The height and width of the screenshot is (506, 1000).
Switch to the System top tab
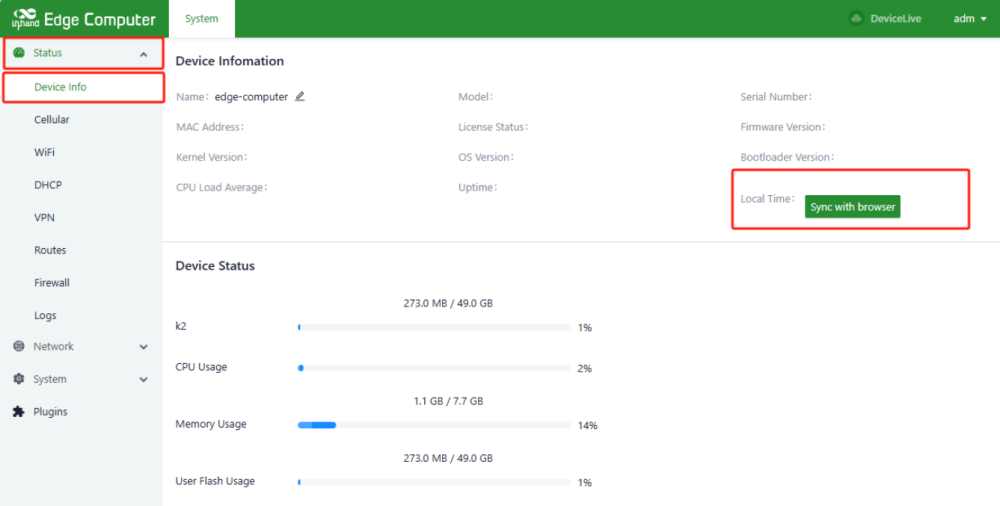(x=201, y=18)
